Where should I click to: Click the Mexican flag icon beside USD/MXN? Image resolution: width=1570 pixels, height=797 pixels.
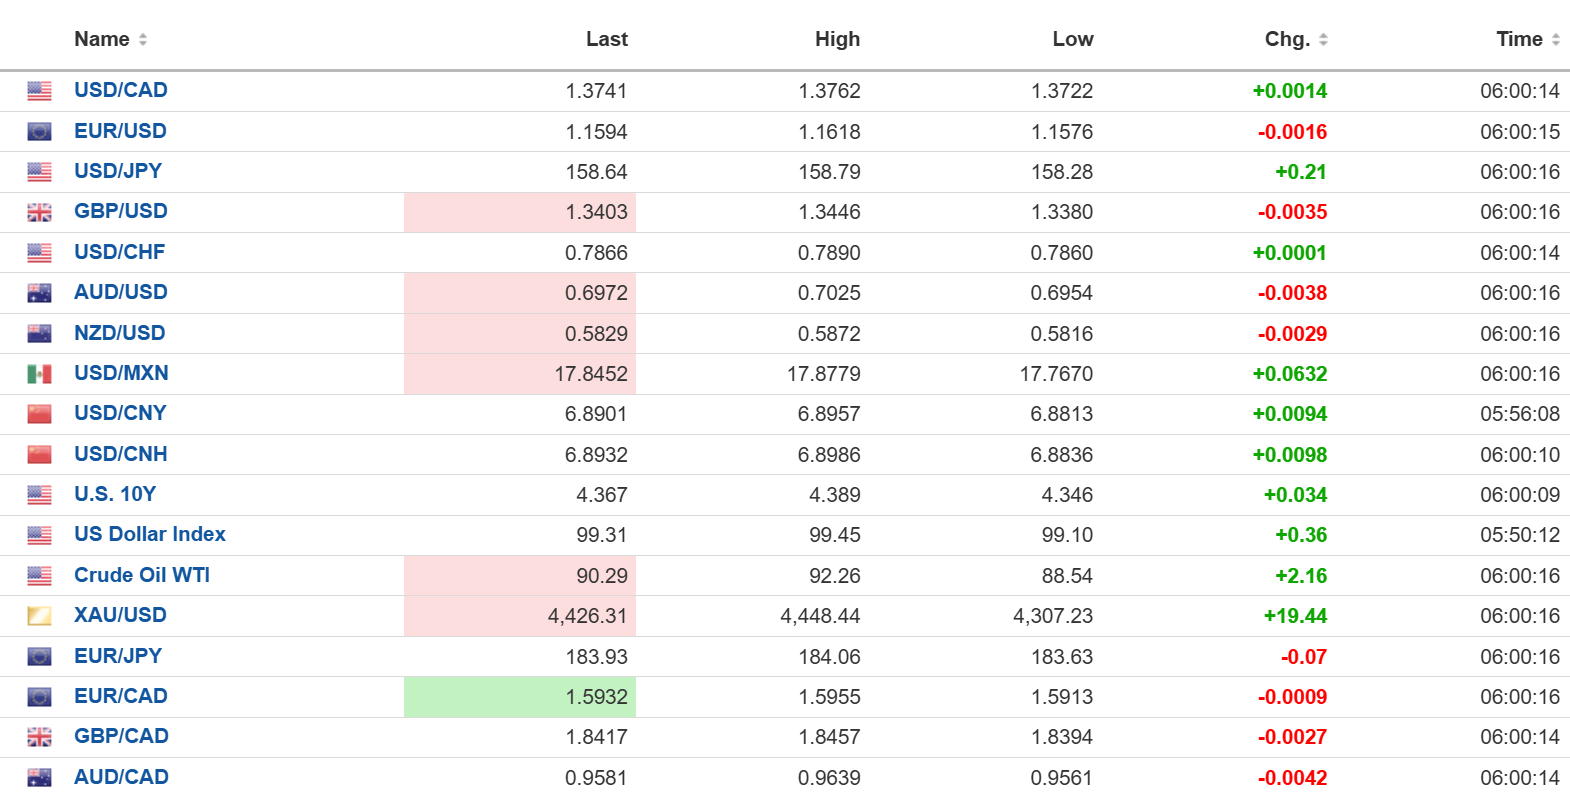coord(39,374)
